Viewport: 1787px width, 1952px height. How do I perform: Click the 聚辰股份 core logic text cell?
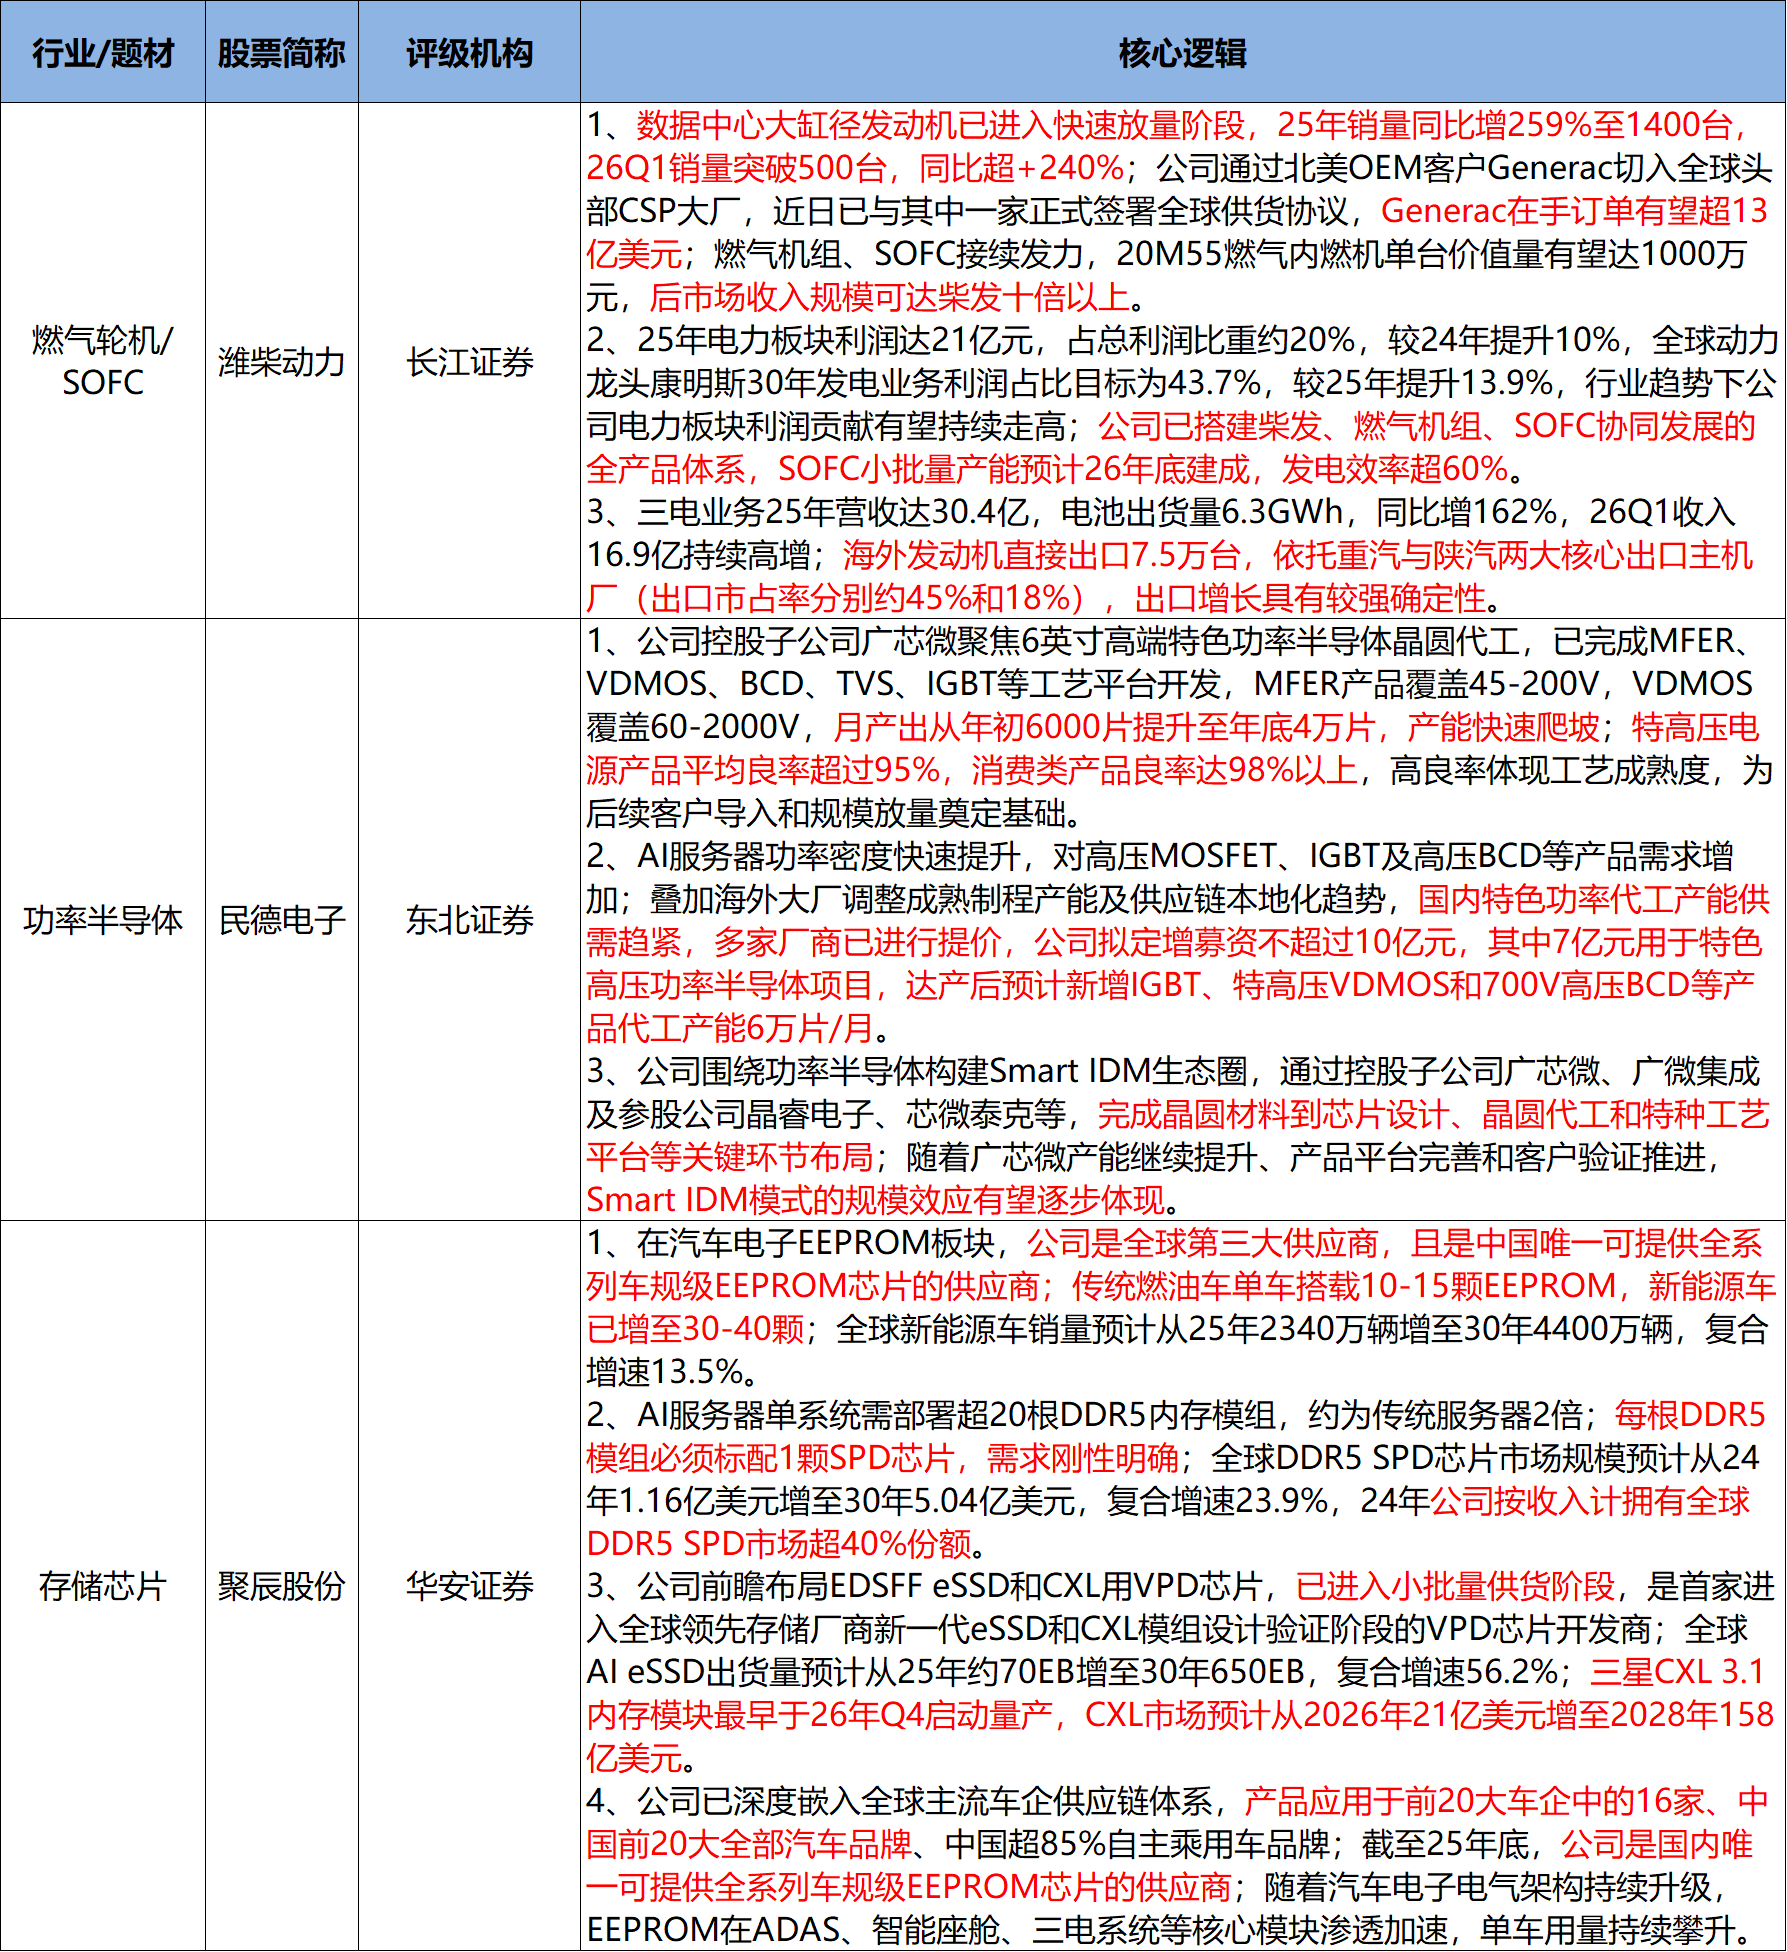click(x=1183, y=1586)
